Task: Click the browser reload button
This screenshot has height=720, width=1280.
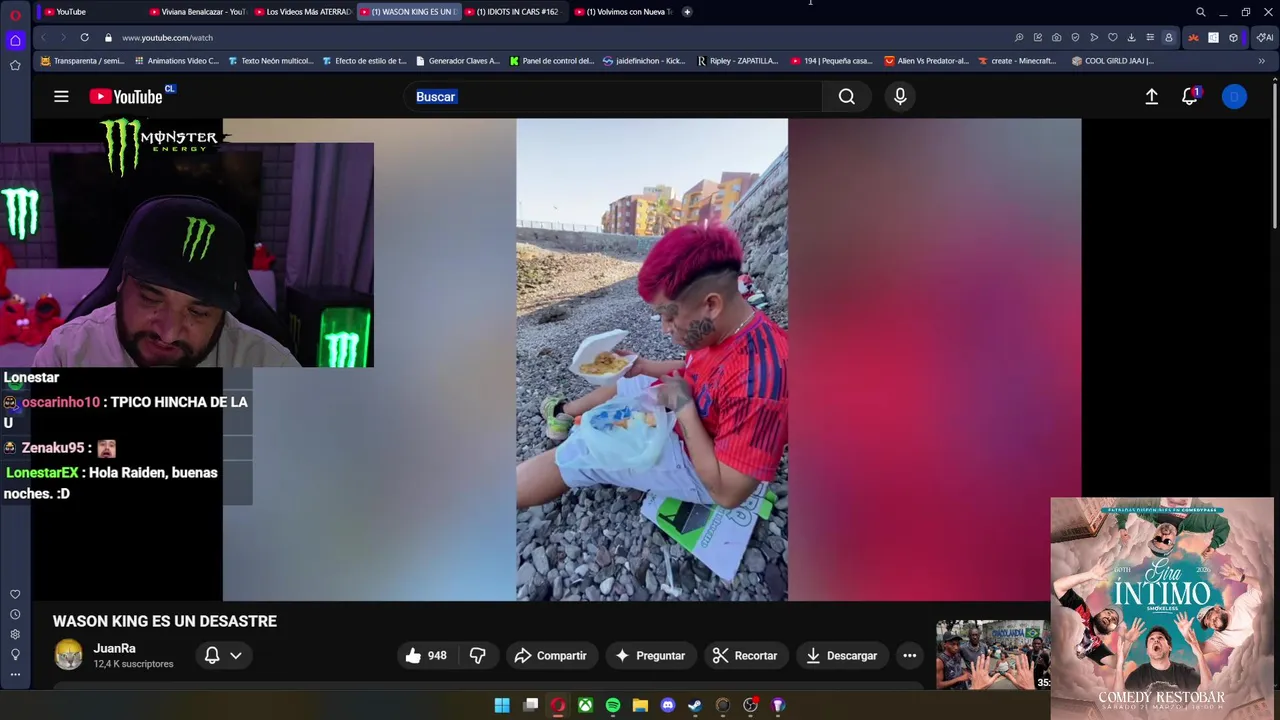Action: [83, 37]
